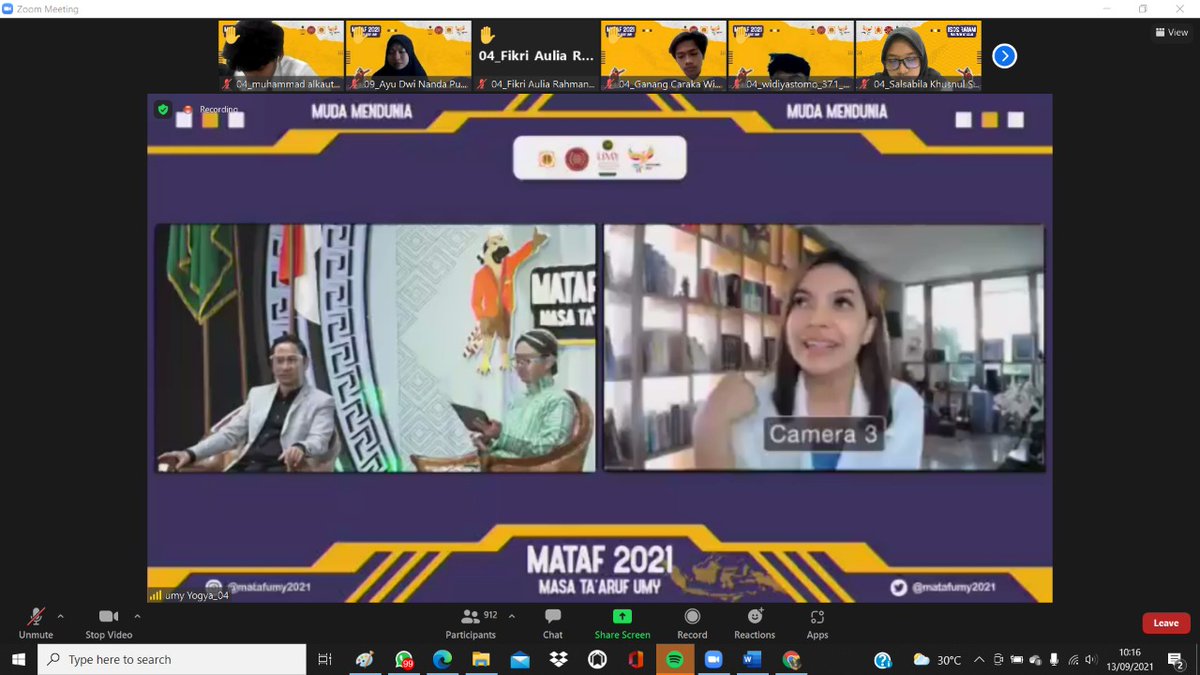This screenshot has height=675, width=1200.
Task: Select Ayu Dwi Nanda video thumbnail
Action: pyautogui.click(x=408, y=56)
